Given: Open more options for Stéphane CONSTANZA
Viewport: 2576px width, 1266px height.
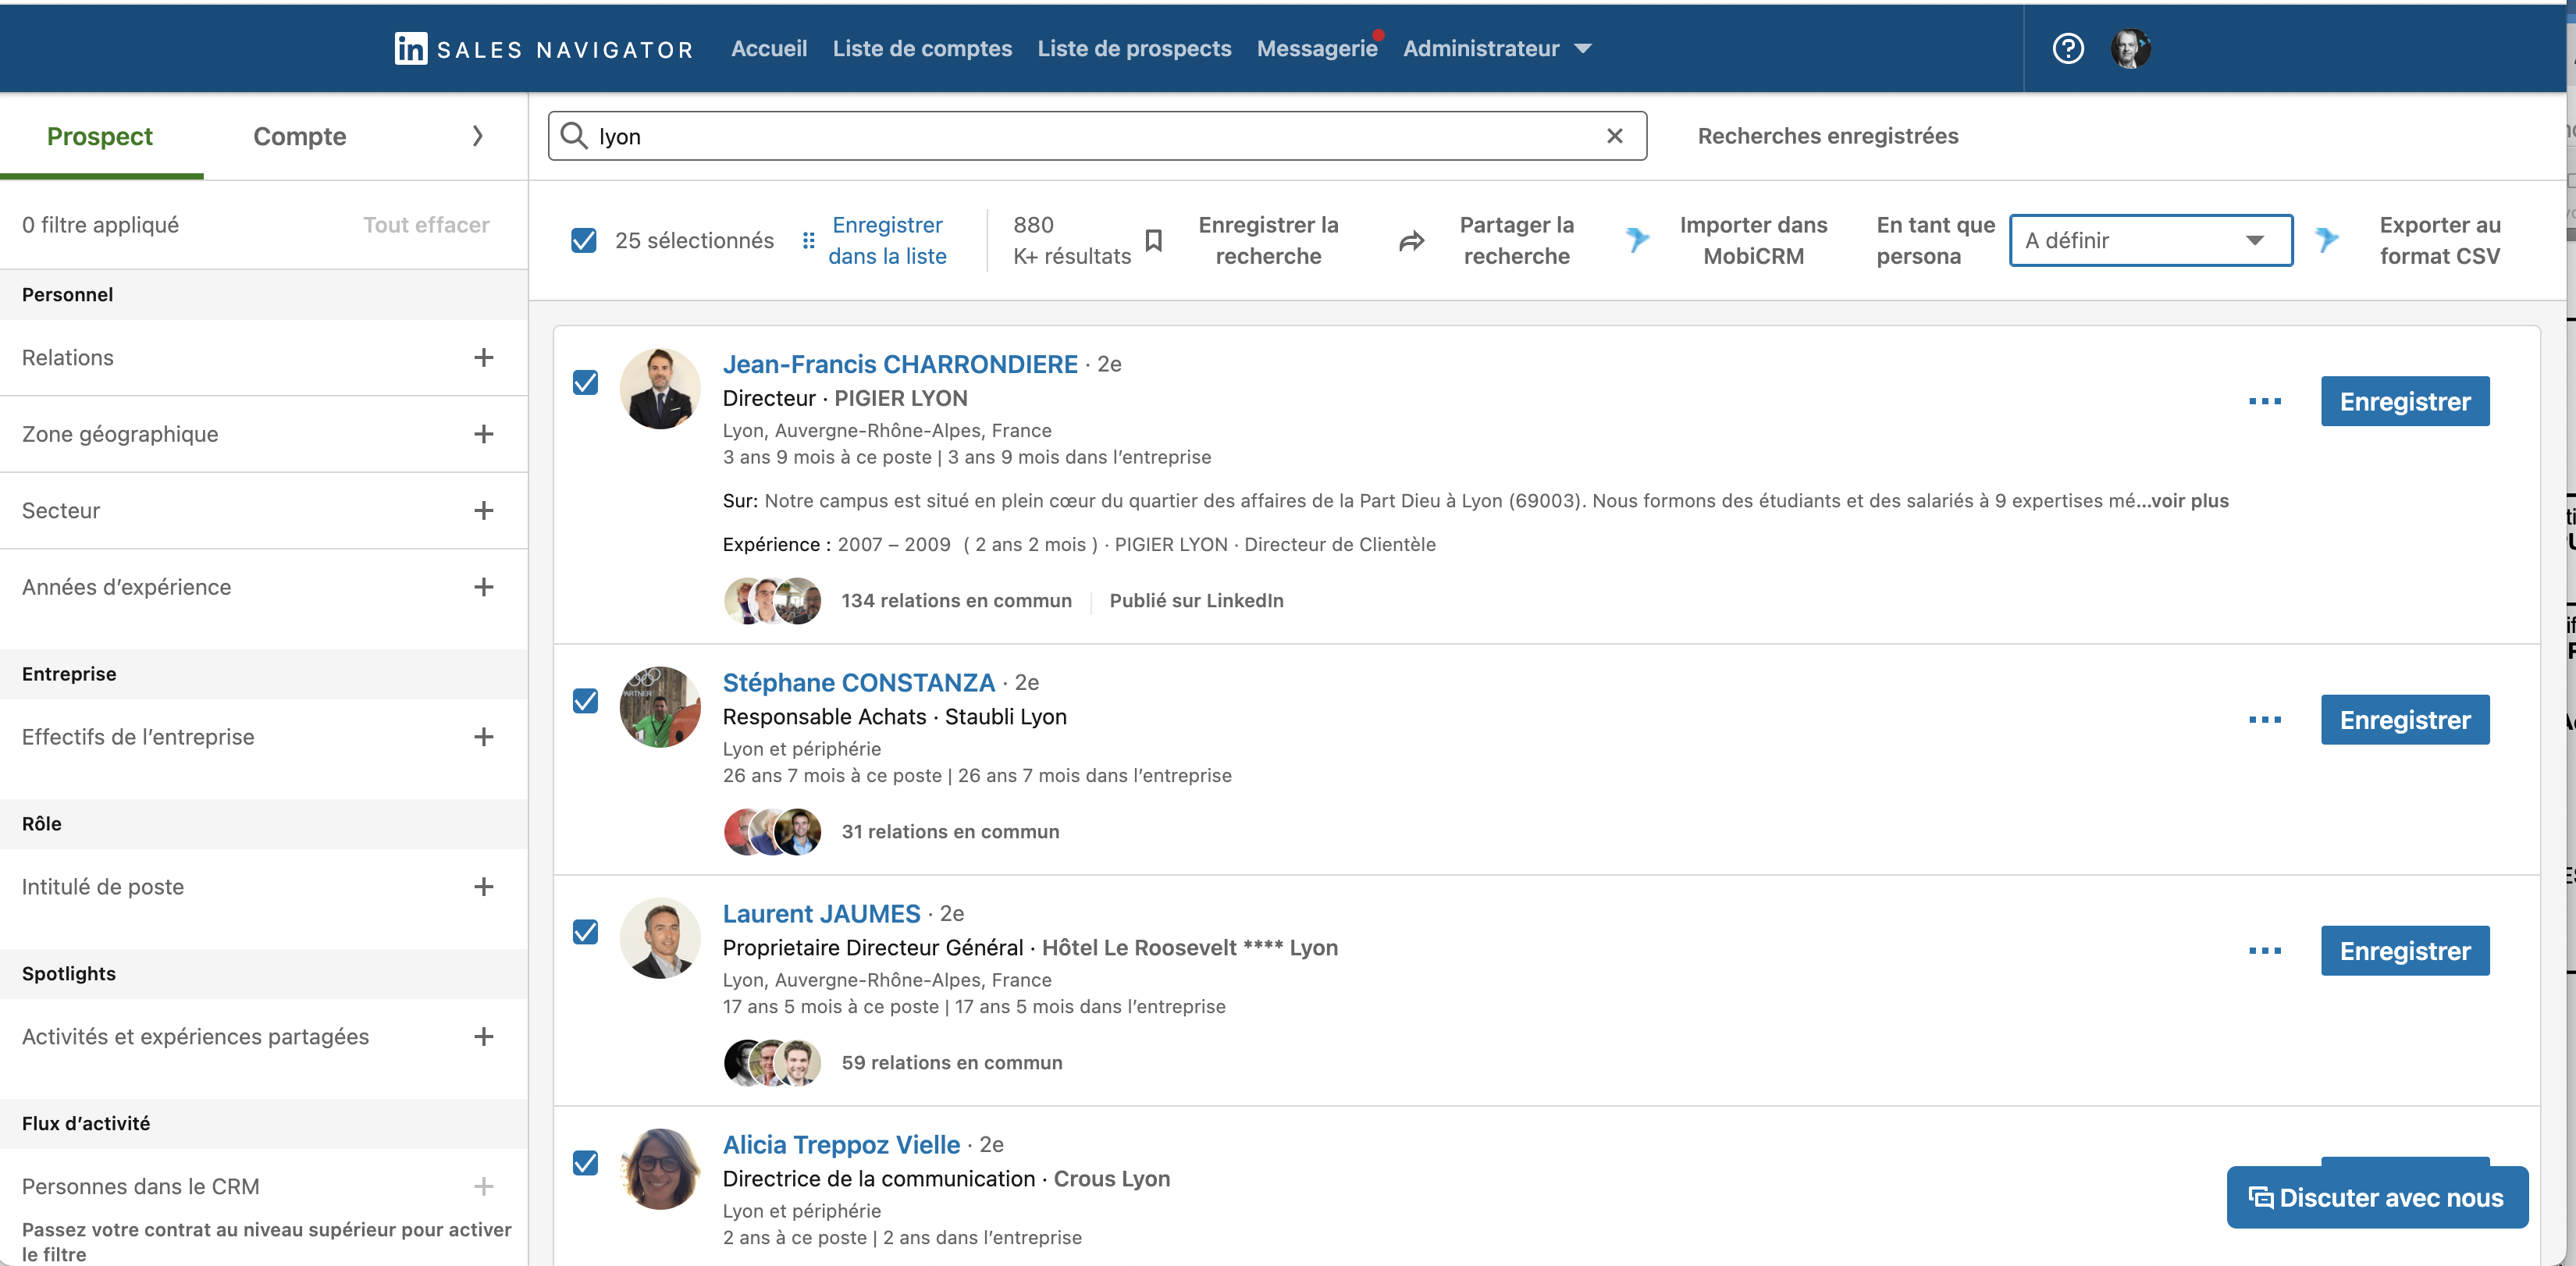Looking at the screenshot, I should pos(2264,720).
